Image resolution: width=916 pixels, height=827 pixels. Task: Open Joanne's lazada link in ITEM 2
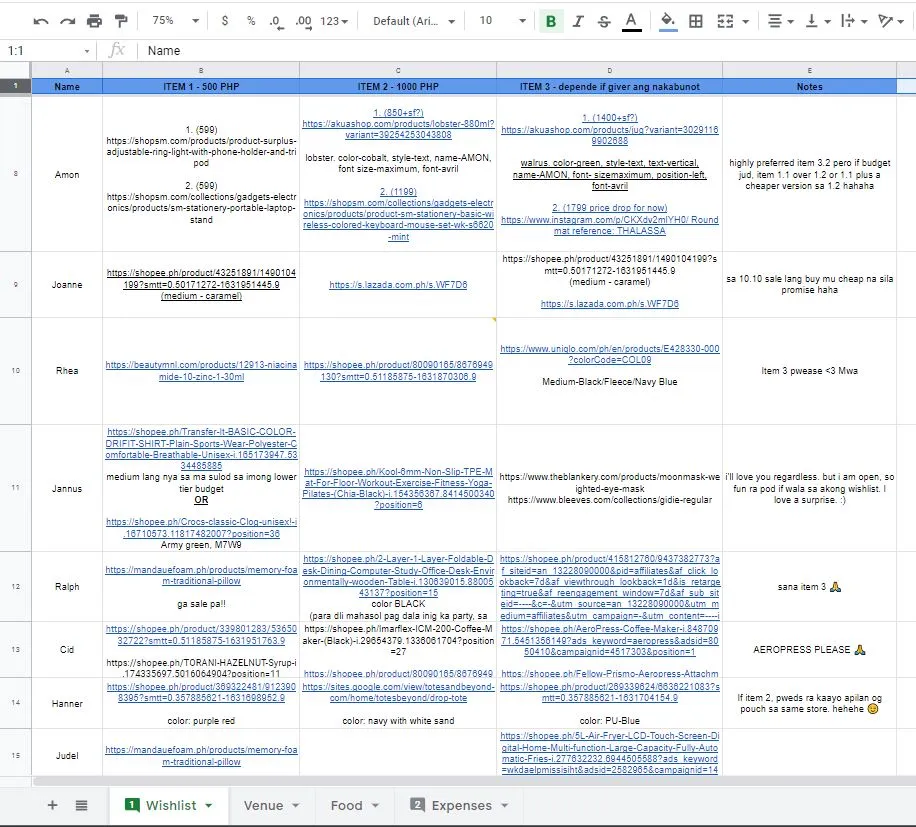tap(398, 284)
